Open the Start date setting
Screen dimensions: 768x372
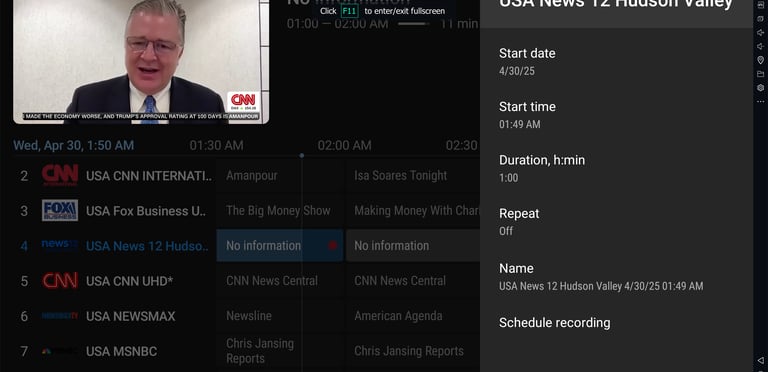(x=616, y=62)
